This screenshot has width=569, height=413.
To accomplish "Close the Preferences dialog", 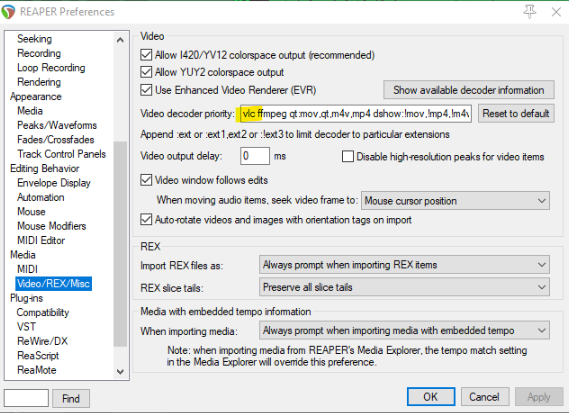I will [x=556, y=12].
